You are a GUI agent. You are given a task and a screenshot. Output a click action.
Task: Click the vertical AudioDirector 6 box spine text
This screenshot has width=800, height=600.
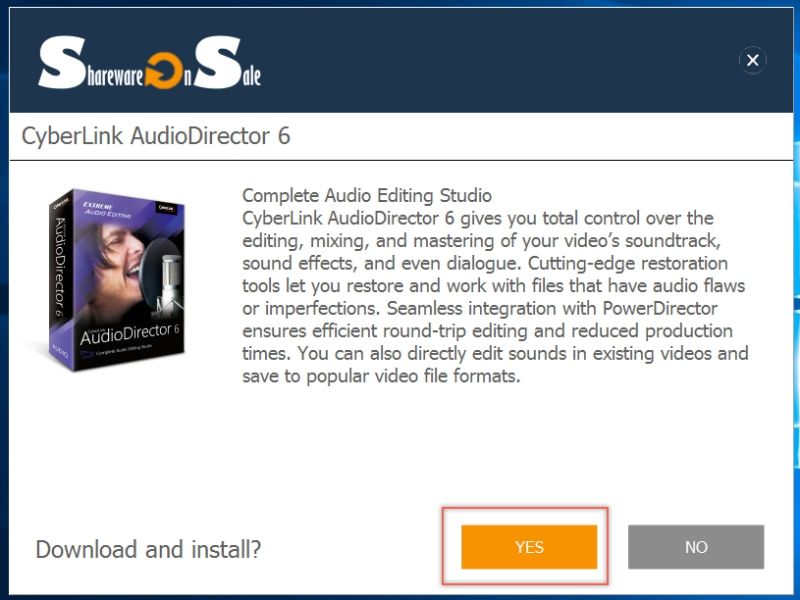[60, 266]
